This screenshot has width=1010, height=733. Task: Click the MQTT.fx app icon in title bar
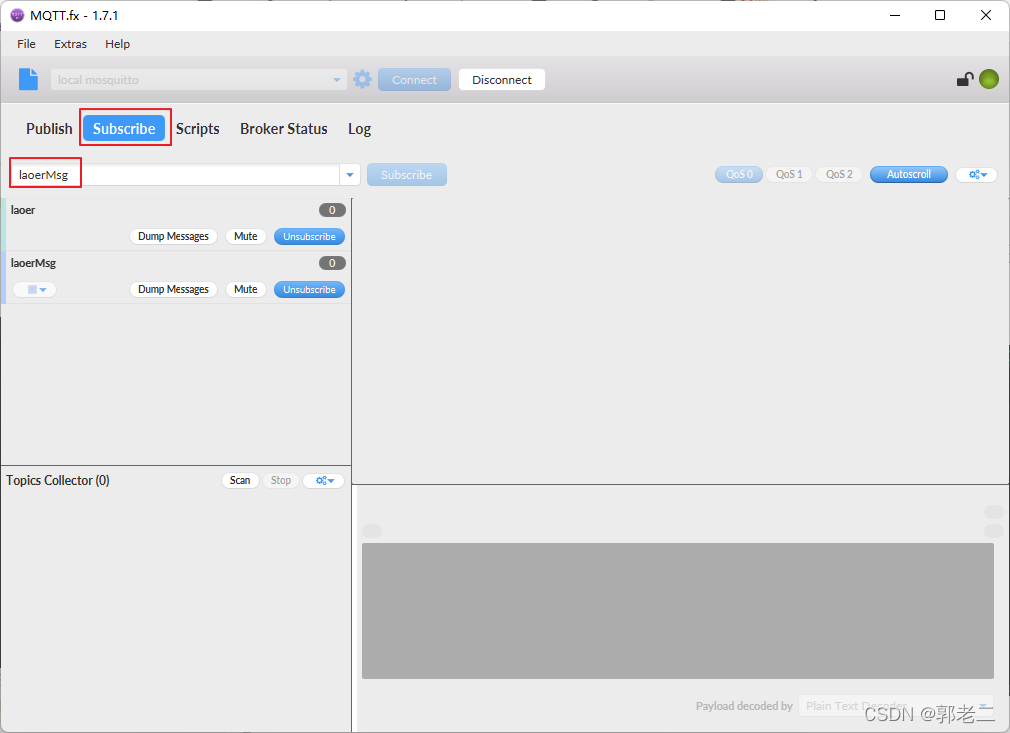[17, 15]
